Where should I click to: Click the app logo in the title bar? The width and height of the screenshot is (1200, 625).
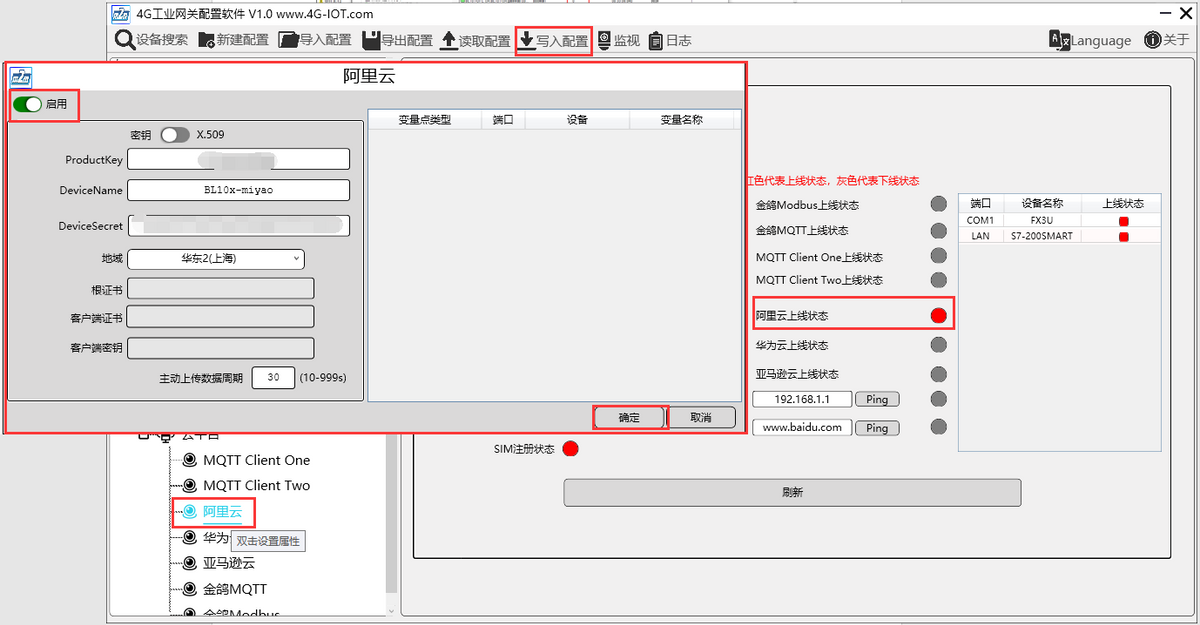(120, 14)
